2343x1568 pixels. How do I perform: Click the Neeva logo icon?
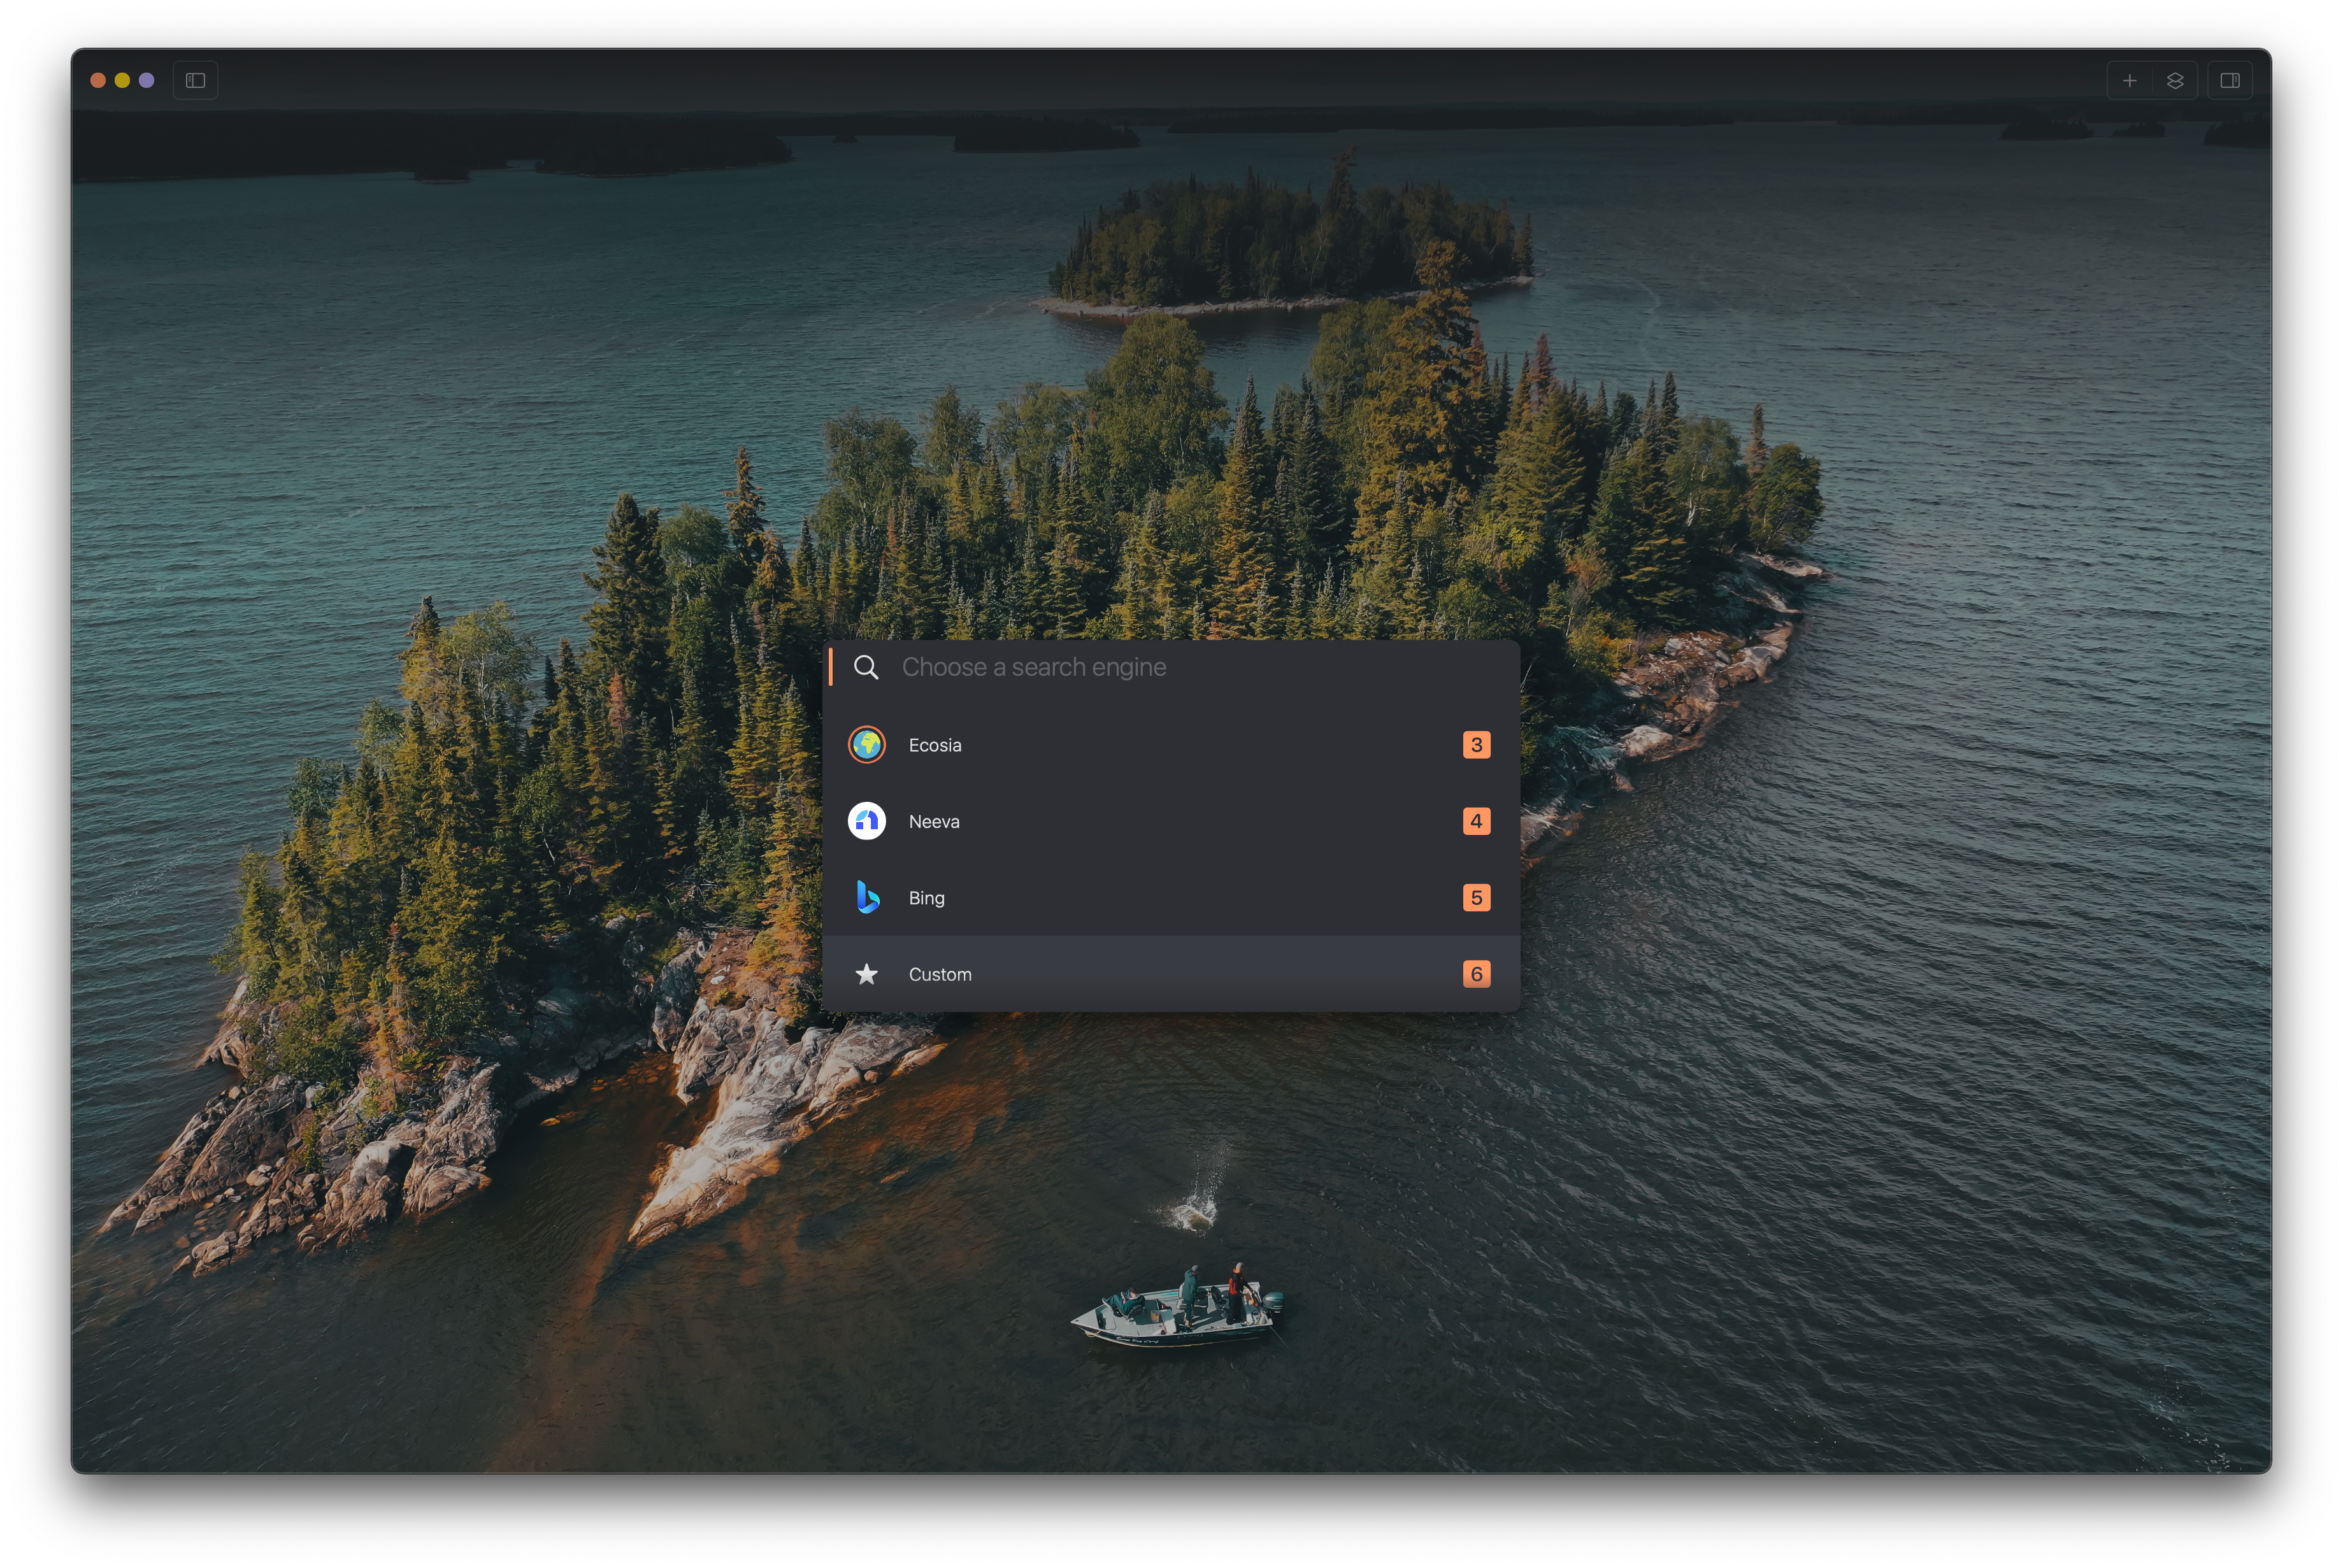tap(866, 821)
